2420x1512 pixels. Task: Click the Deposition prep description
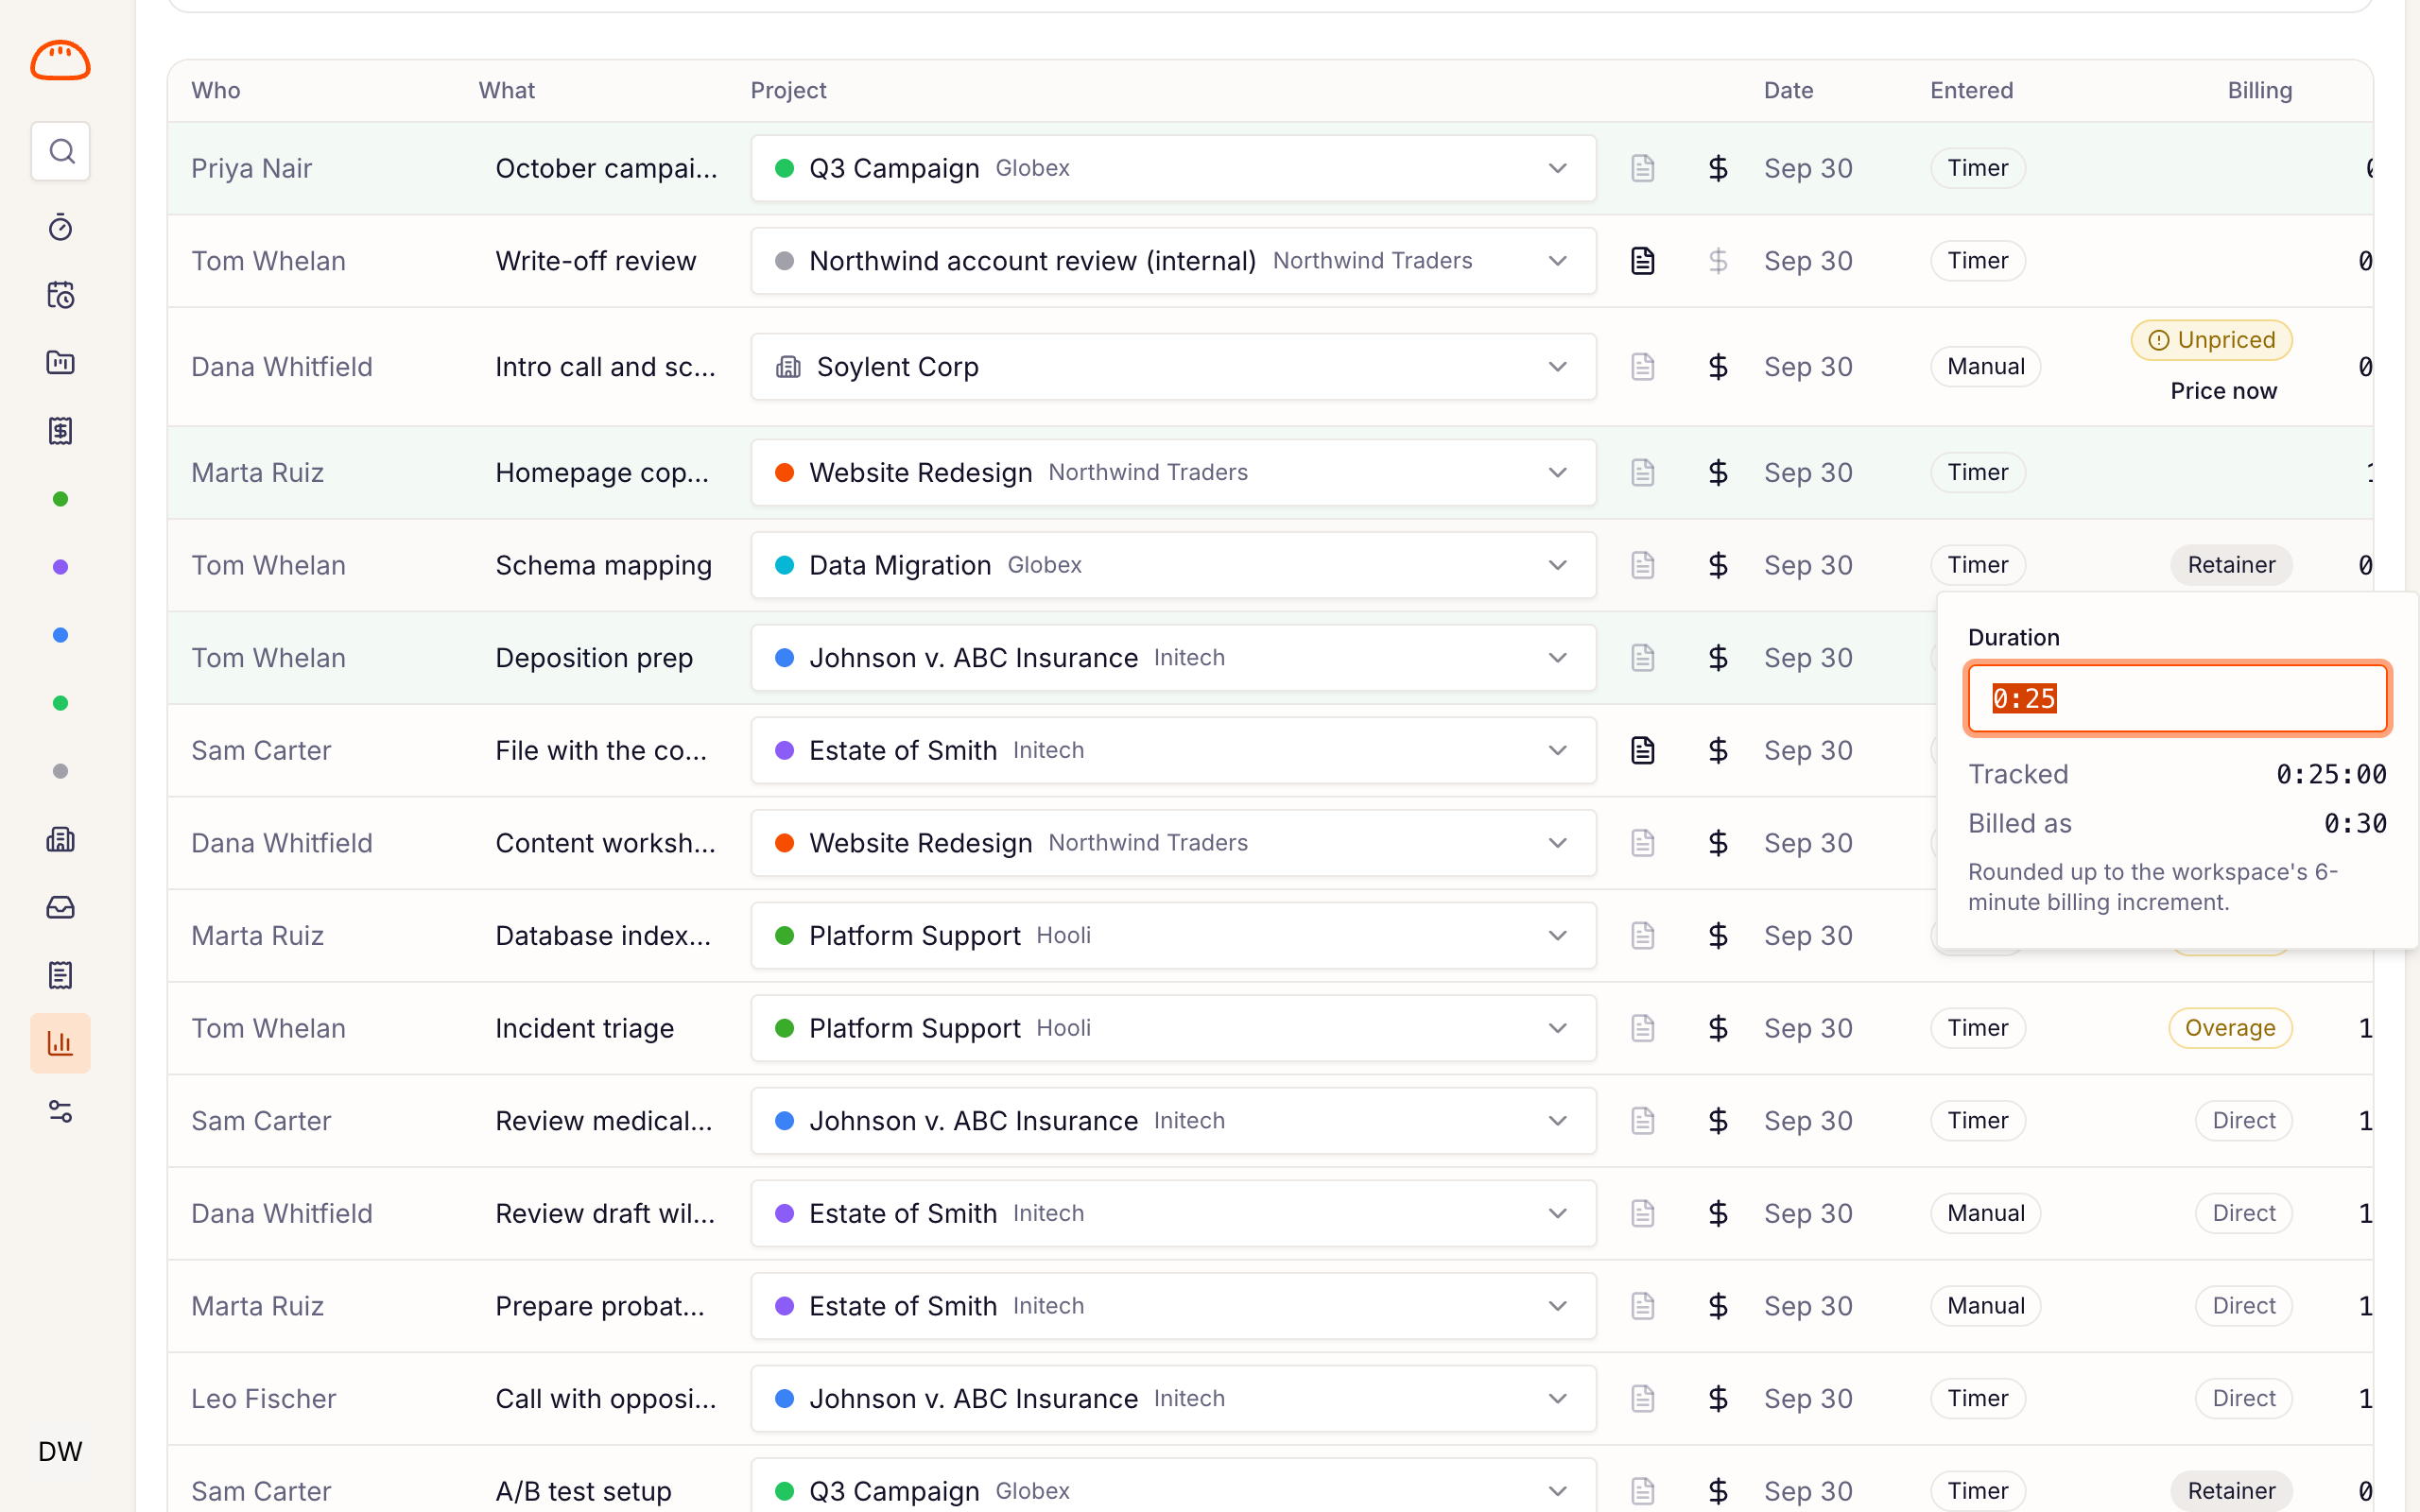(594, 658)
